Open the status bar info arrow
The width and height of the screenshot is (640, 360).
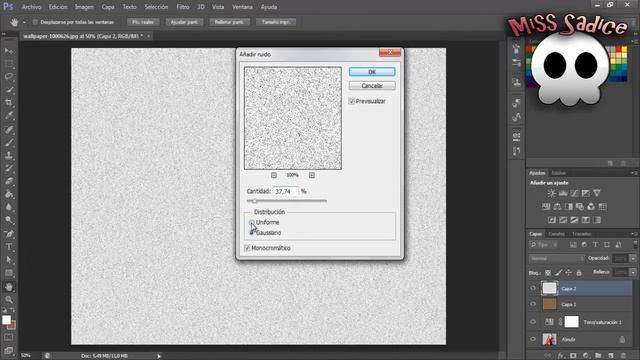click(x=159, y=356)
